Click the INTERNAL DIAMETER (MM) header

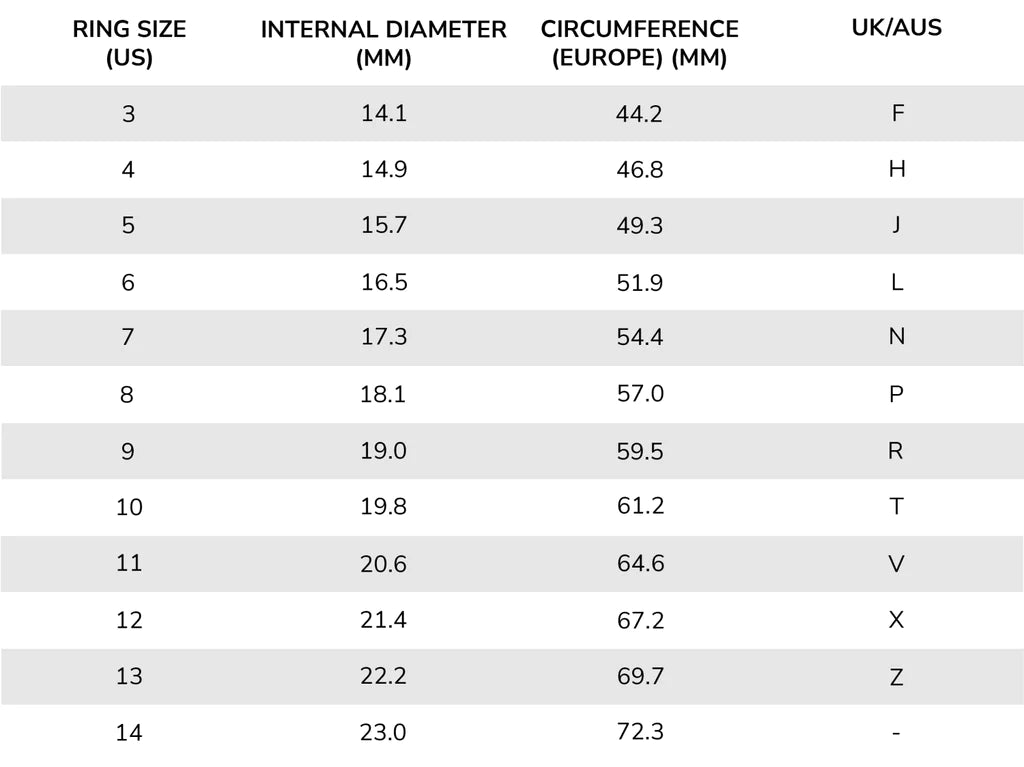pyautogui.click(x=383, y=43)
